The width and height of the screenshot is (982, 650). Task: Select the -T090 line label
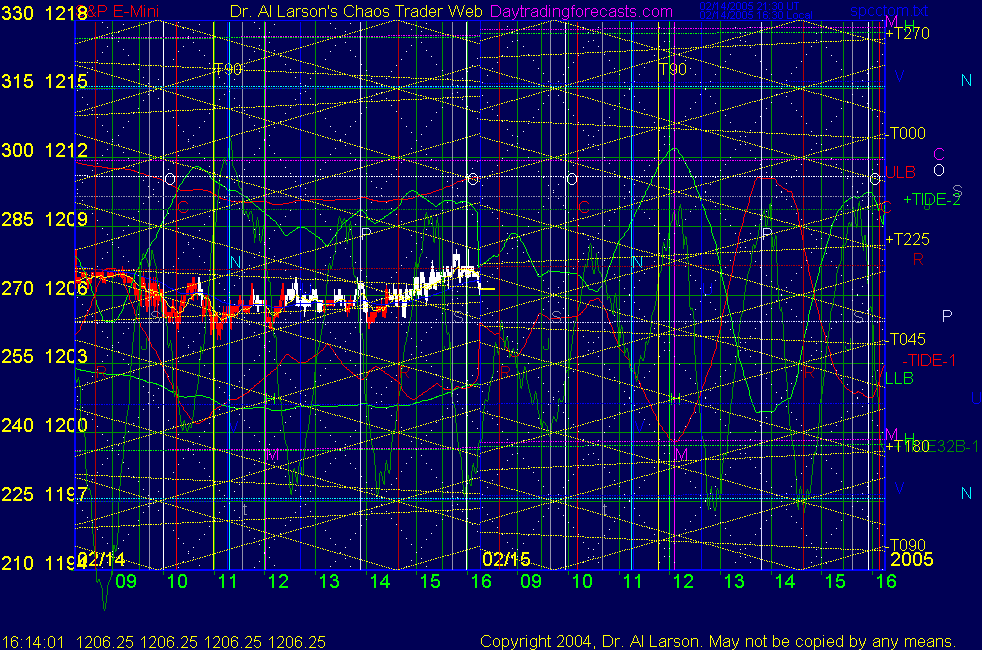[906, 545]
